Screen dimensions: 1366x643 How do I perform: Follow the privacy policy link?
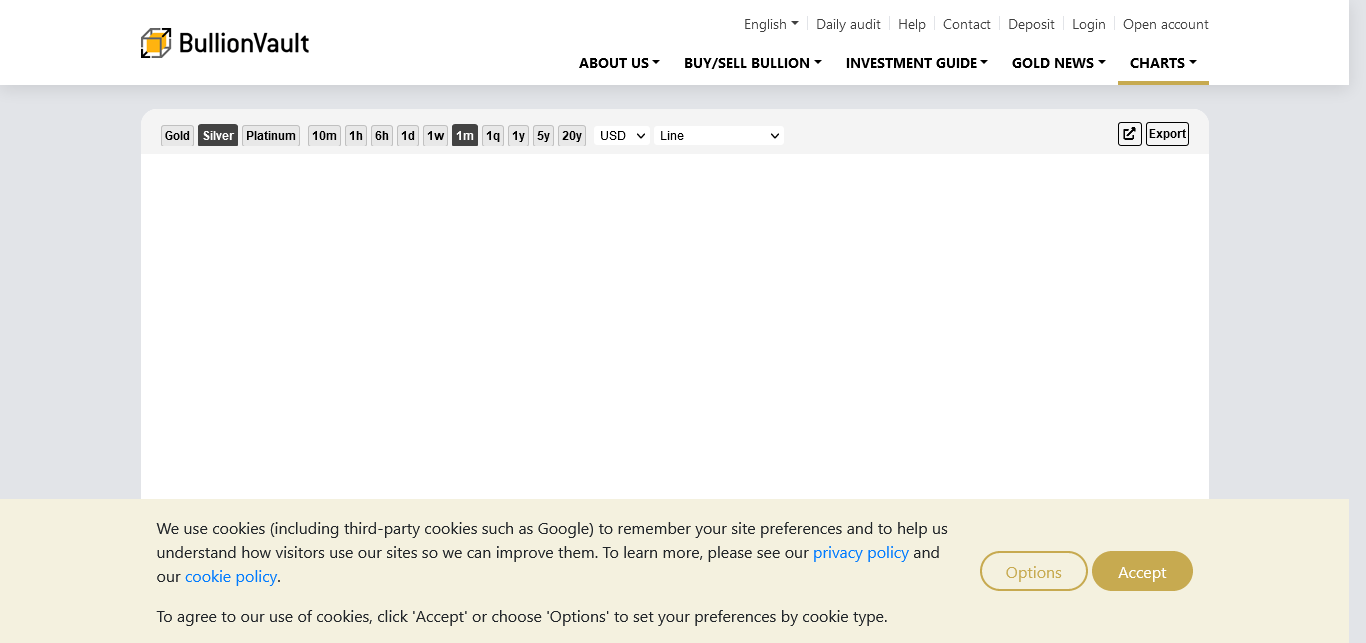tap(860, 552)
